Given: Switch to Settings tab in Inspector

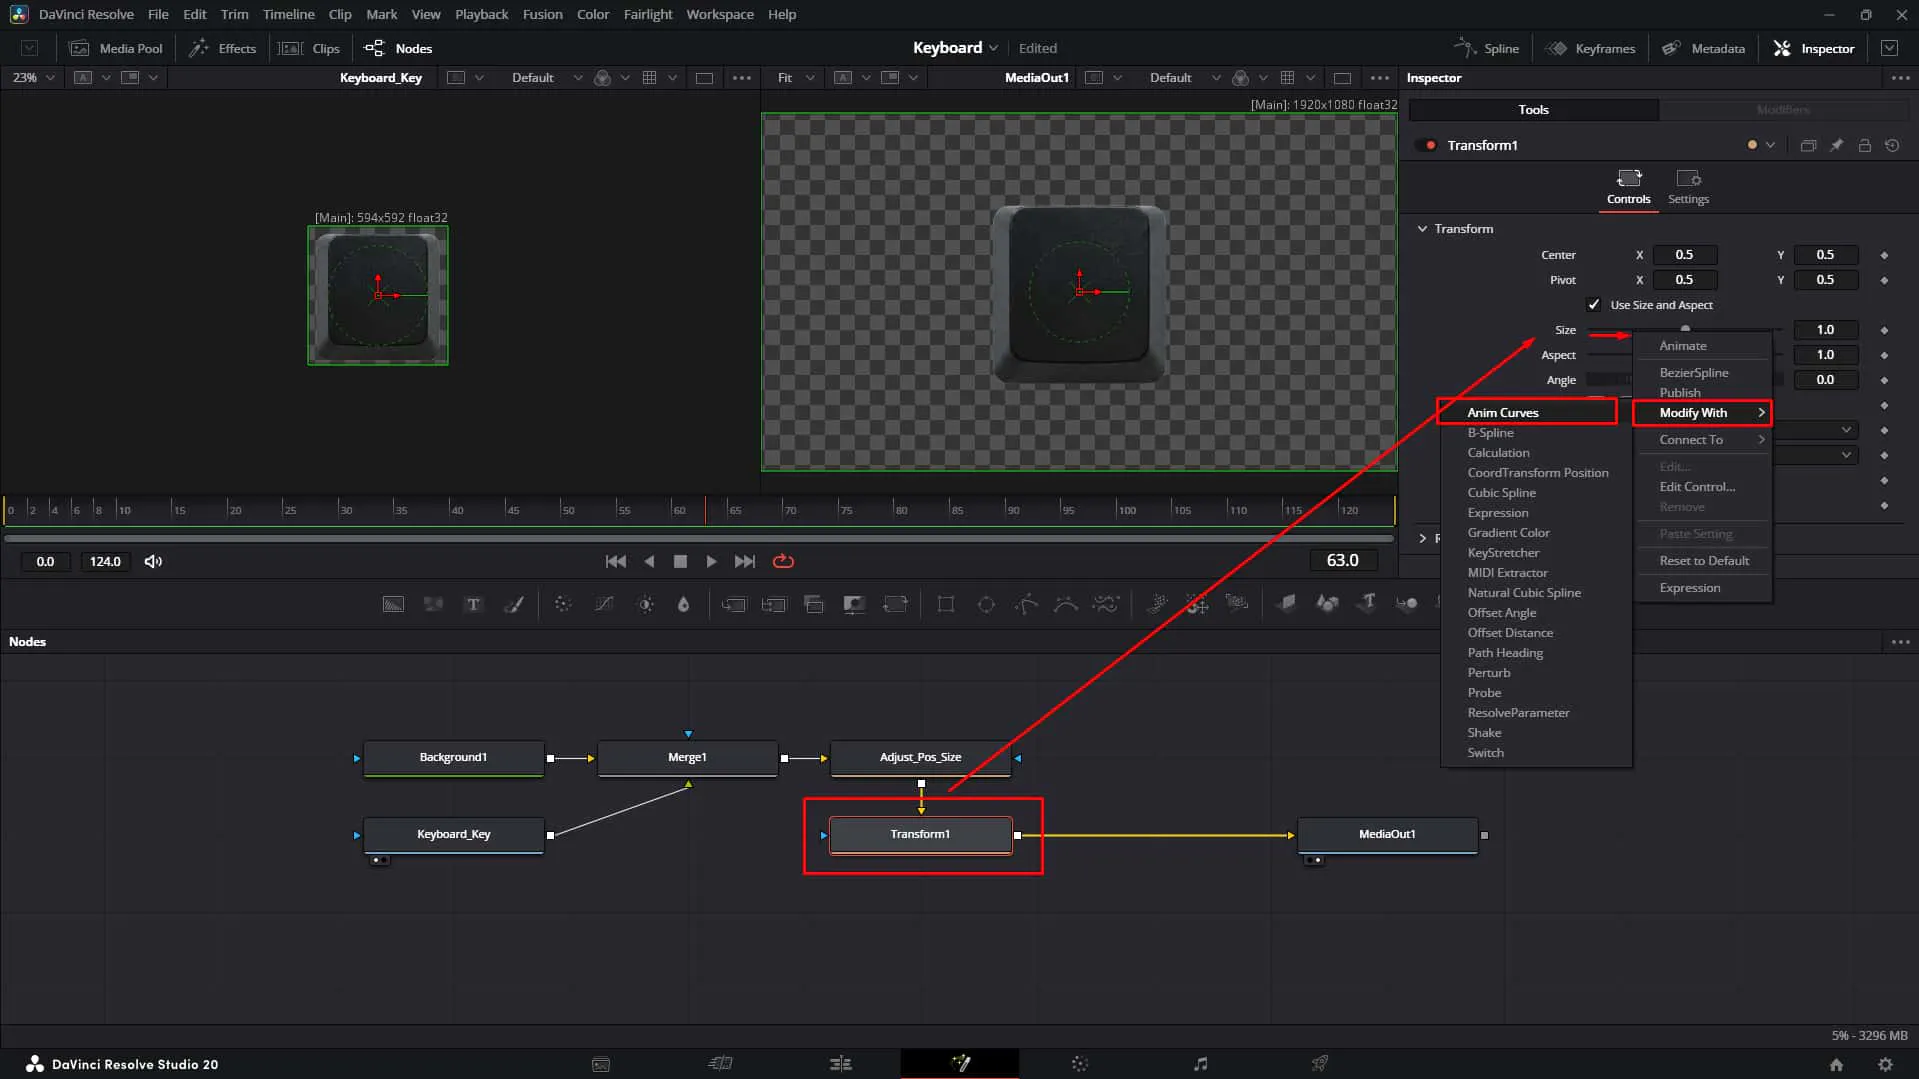Looking at the screenshot, I should click(1688, 187).
